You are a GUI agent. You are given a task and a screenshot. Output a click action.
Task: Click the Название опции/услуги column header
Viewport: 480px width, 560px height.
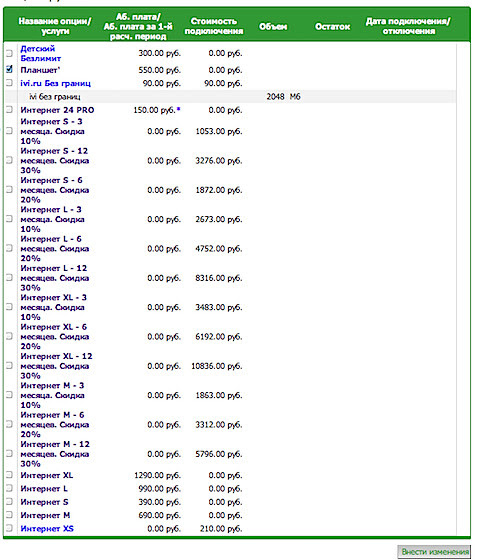click(x=55, y=26)
